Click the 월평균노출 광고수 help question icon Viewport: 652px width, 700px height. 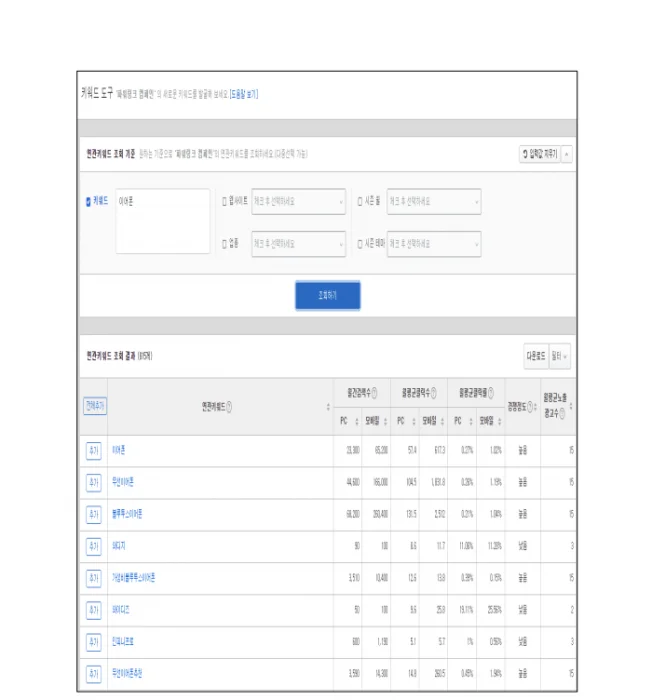click(x=562, y=414)
